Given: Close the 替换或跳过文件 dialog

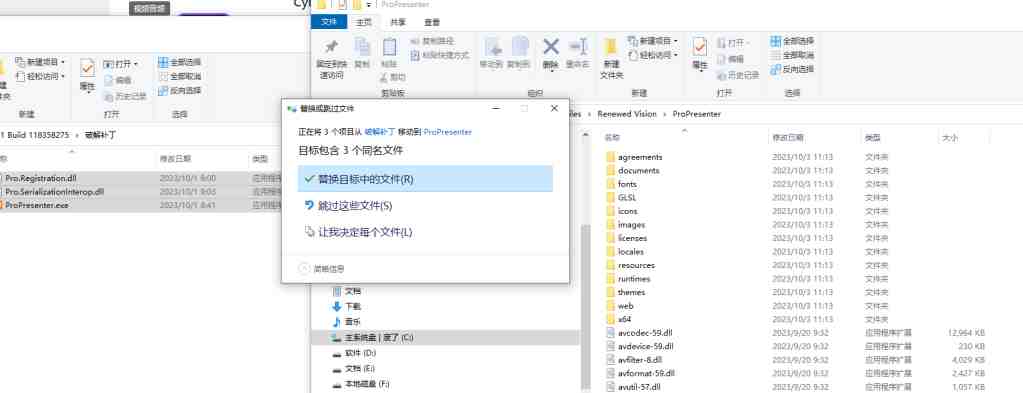Looking at the screenshot, I should coord(555,108).
